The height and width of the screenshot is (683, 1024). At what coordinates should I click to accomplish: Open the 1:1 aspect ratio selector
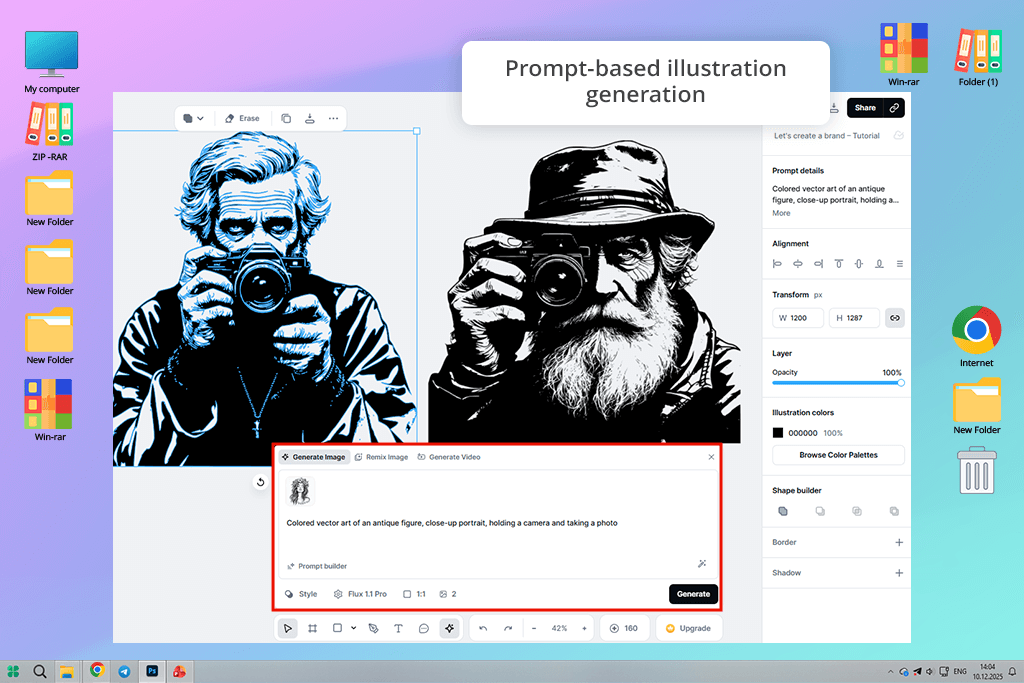414,594
